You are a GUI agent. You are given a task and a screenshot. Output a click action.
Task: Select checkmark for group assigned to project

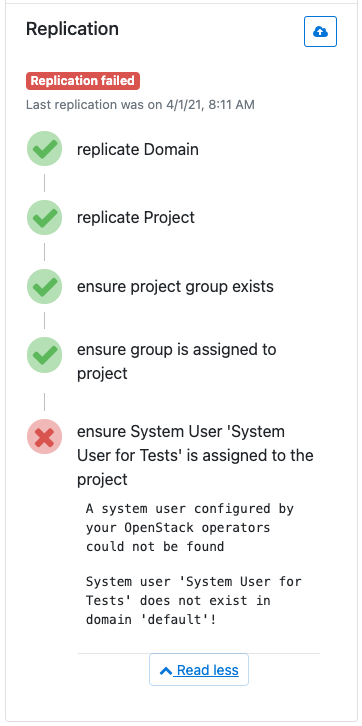point(44,355)
